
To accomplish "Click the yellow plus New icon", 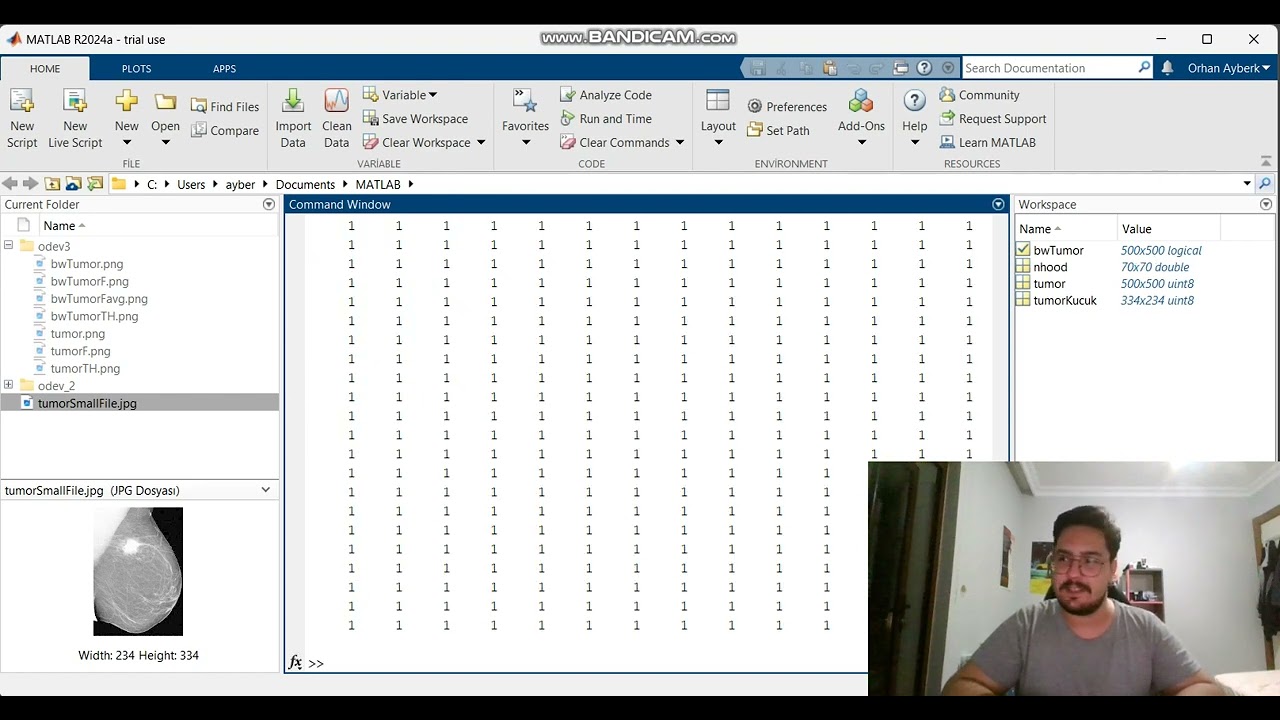I will [126, 101].
